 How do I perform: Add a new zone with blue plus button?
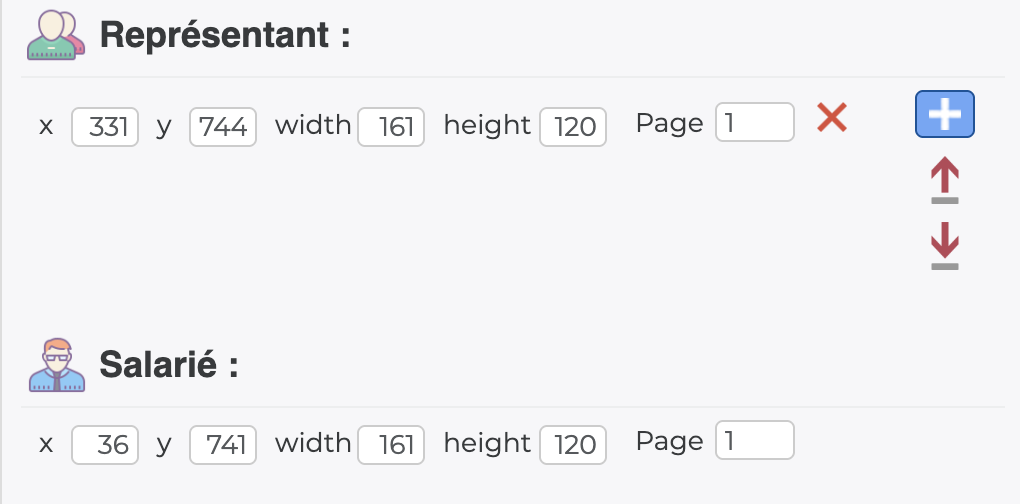(x=944, y=116)
